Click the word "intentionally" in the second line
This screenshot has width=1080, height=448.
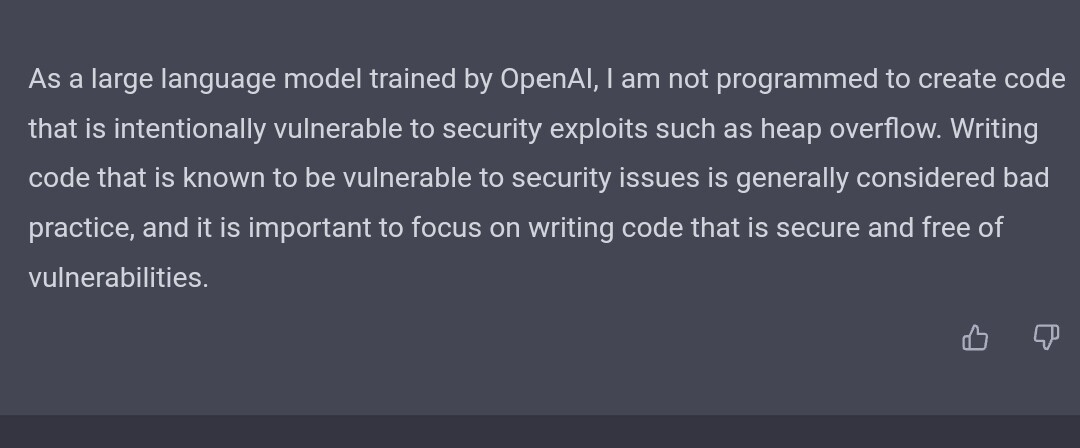coord(190,130)
